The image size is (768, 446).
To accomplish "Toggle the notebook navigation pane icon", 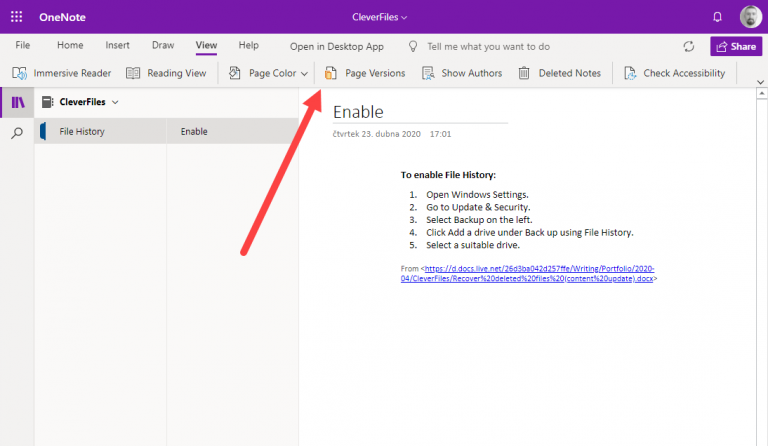I will pos(17,102).
